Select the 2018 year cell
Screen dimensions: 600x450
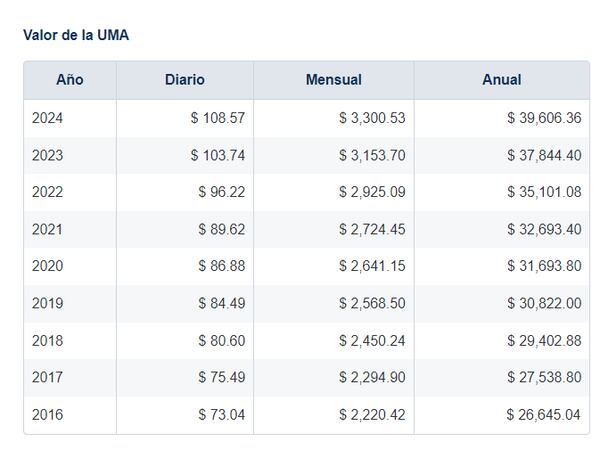(x=47, y=340)
